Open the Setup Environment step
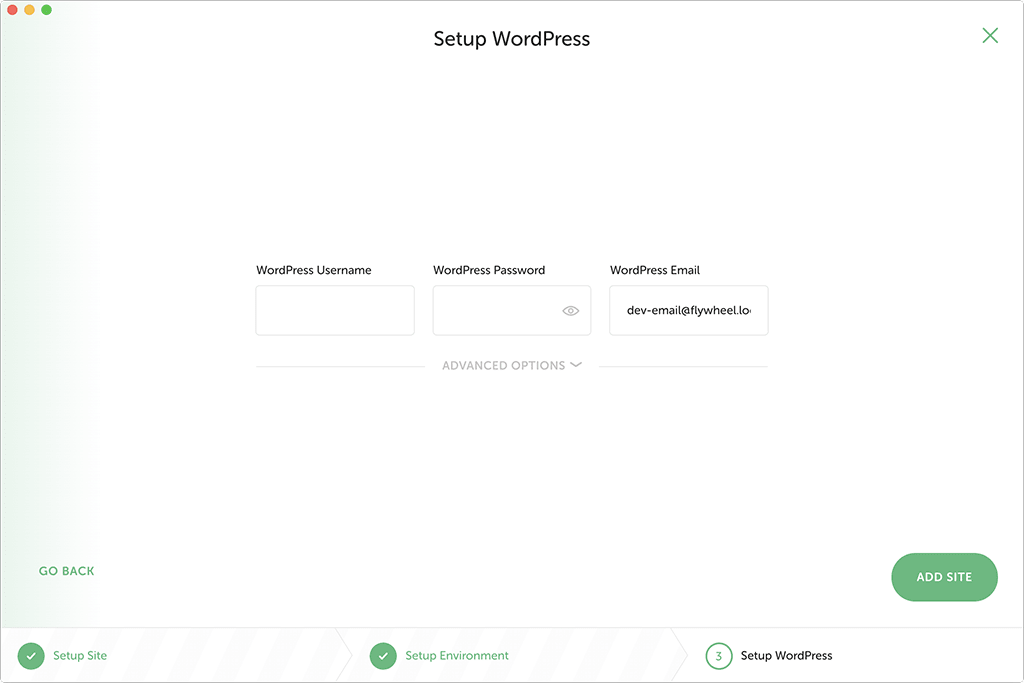1024x683 pixels. pyautogui.click(x=456, y=656)
